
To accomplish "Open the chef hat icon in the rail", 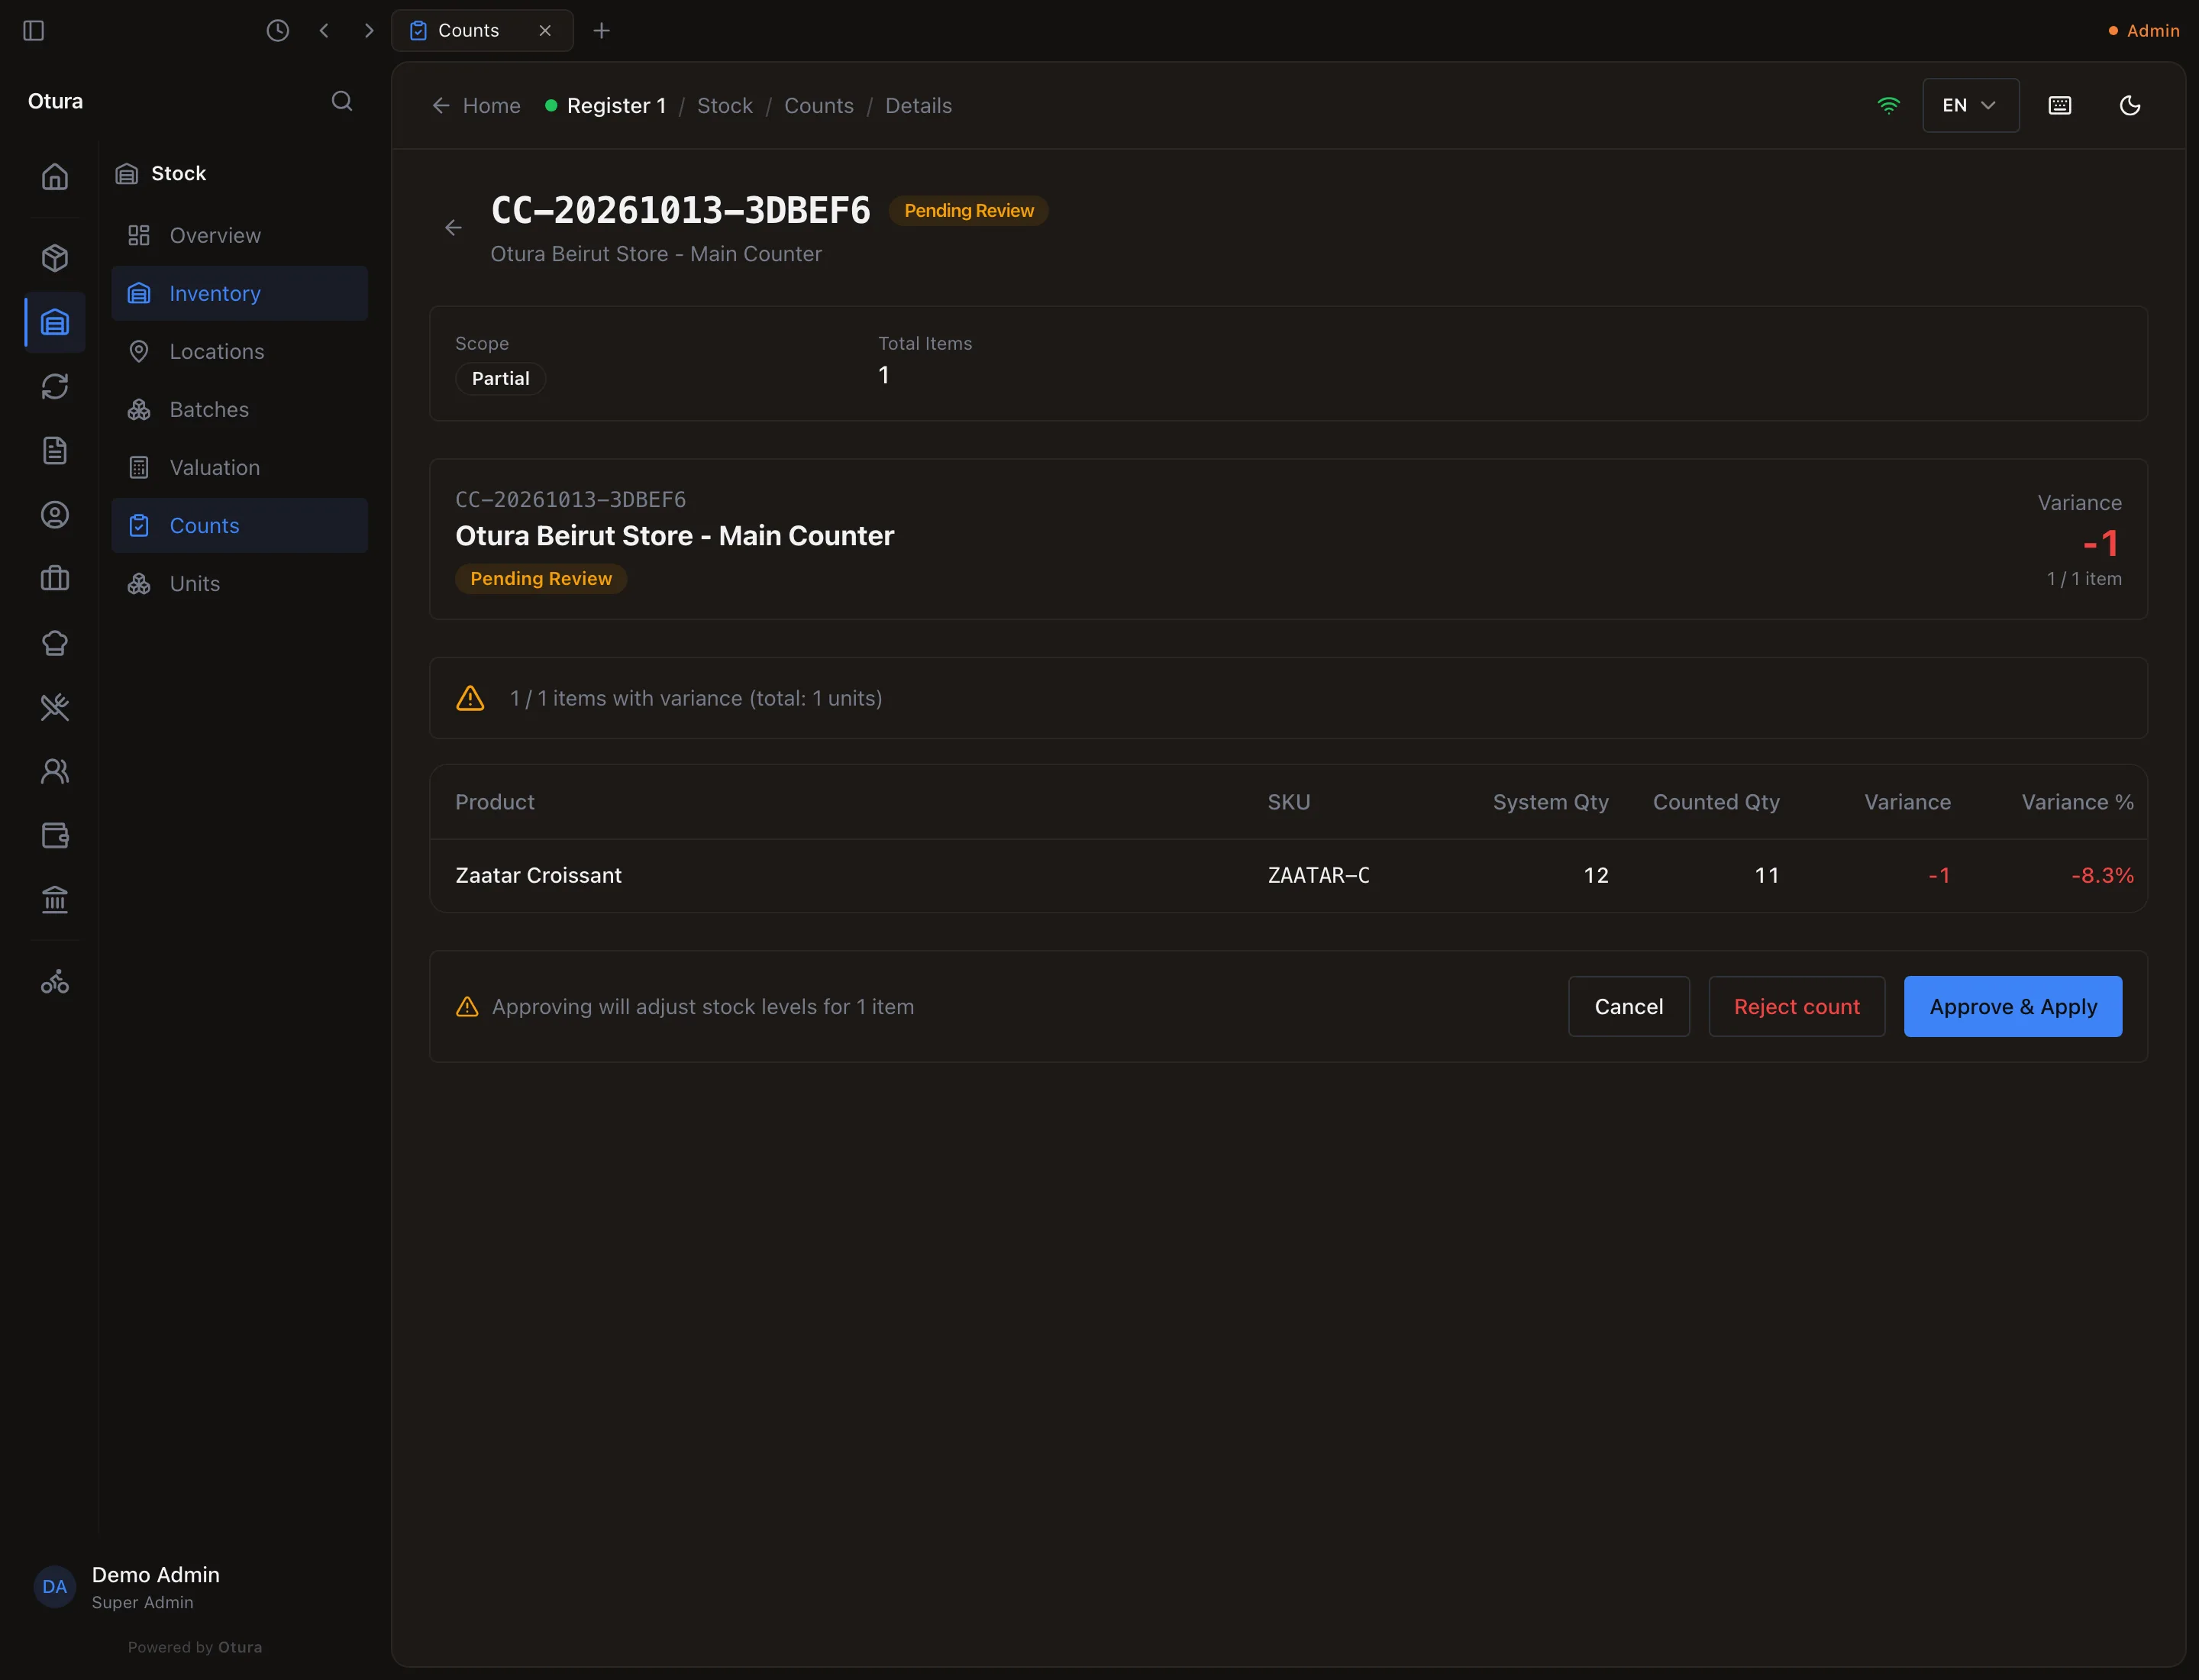I will 55,643.
